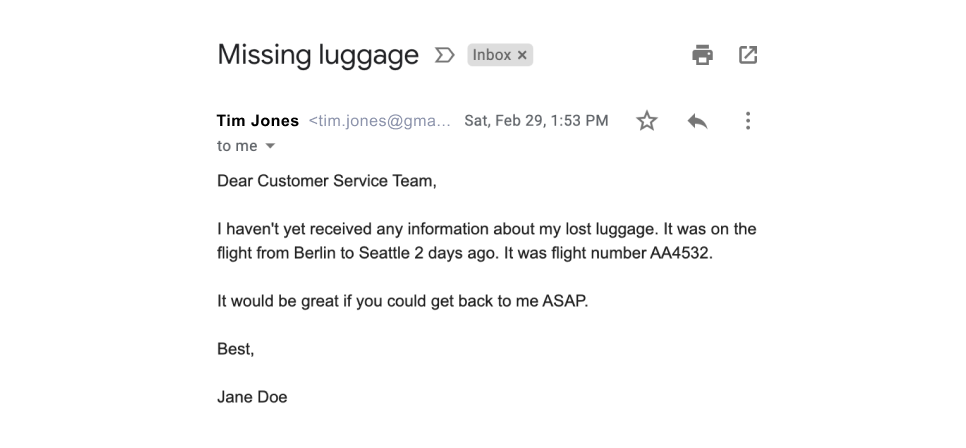The width and height of the screenshot is (966, 448).
Task: Click the Inbox label chip
Action: [x=491, y=55]
